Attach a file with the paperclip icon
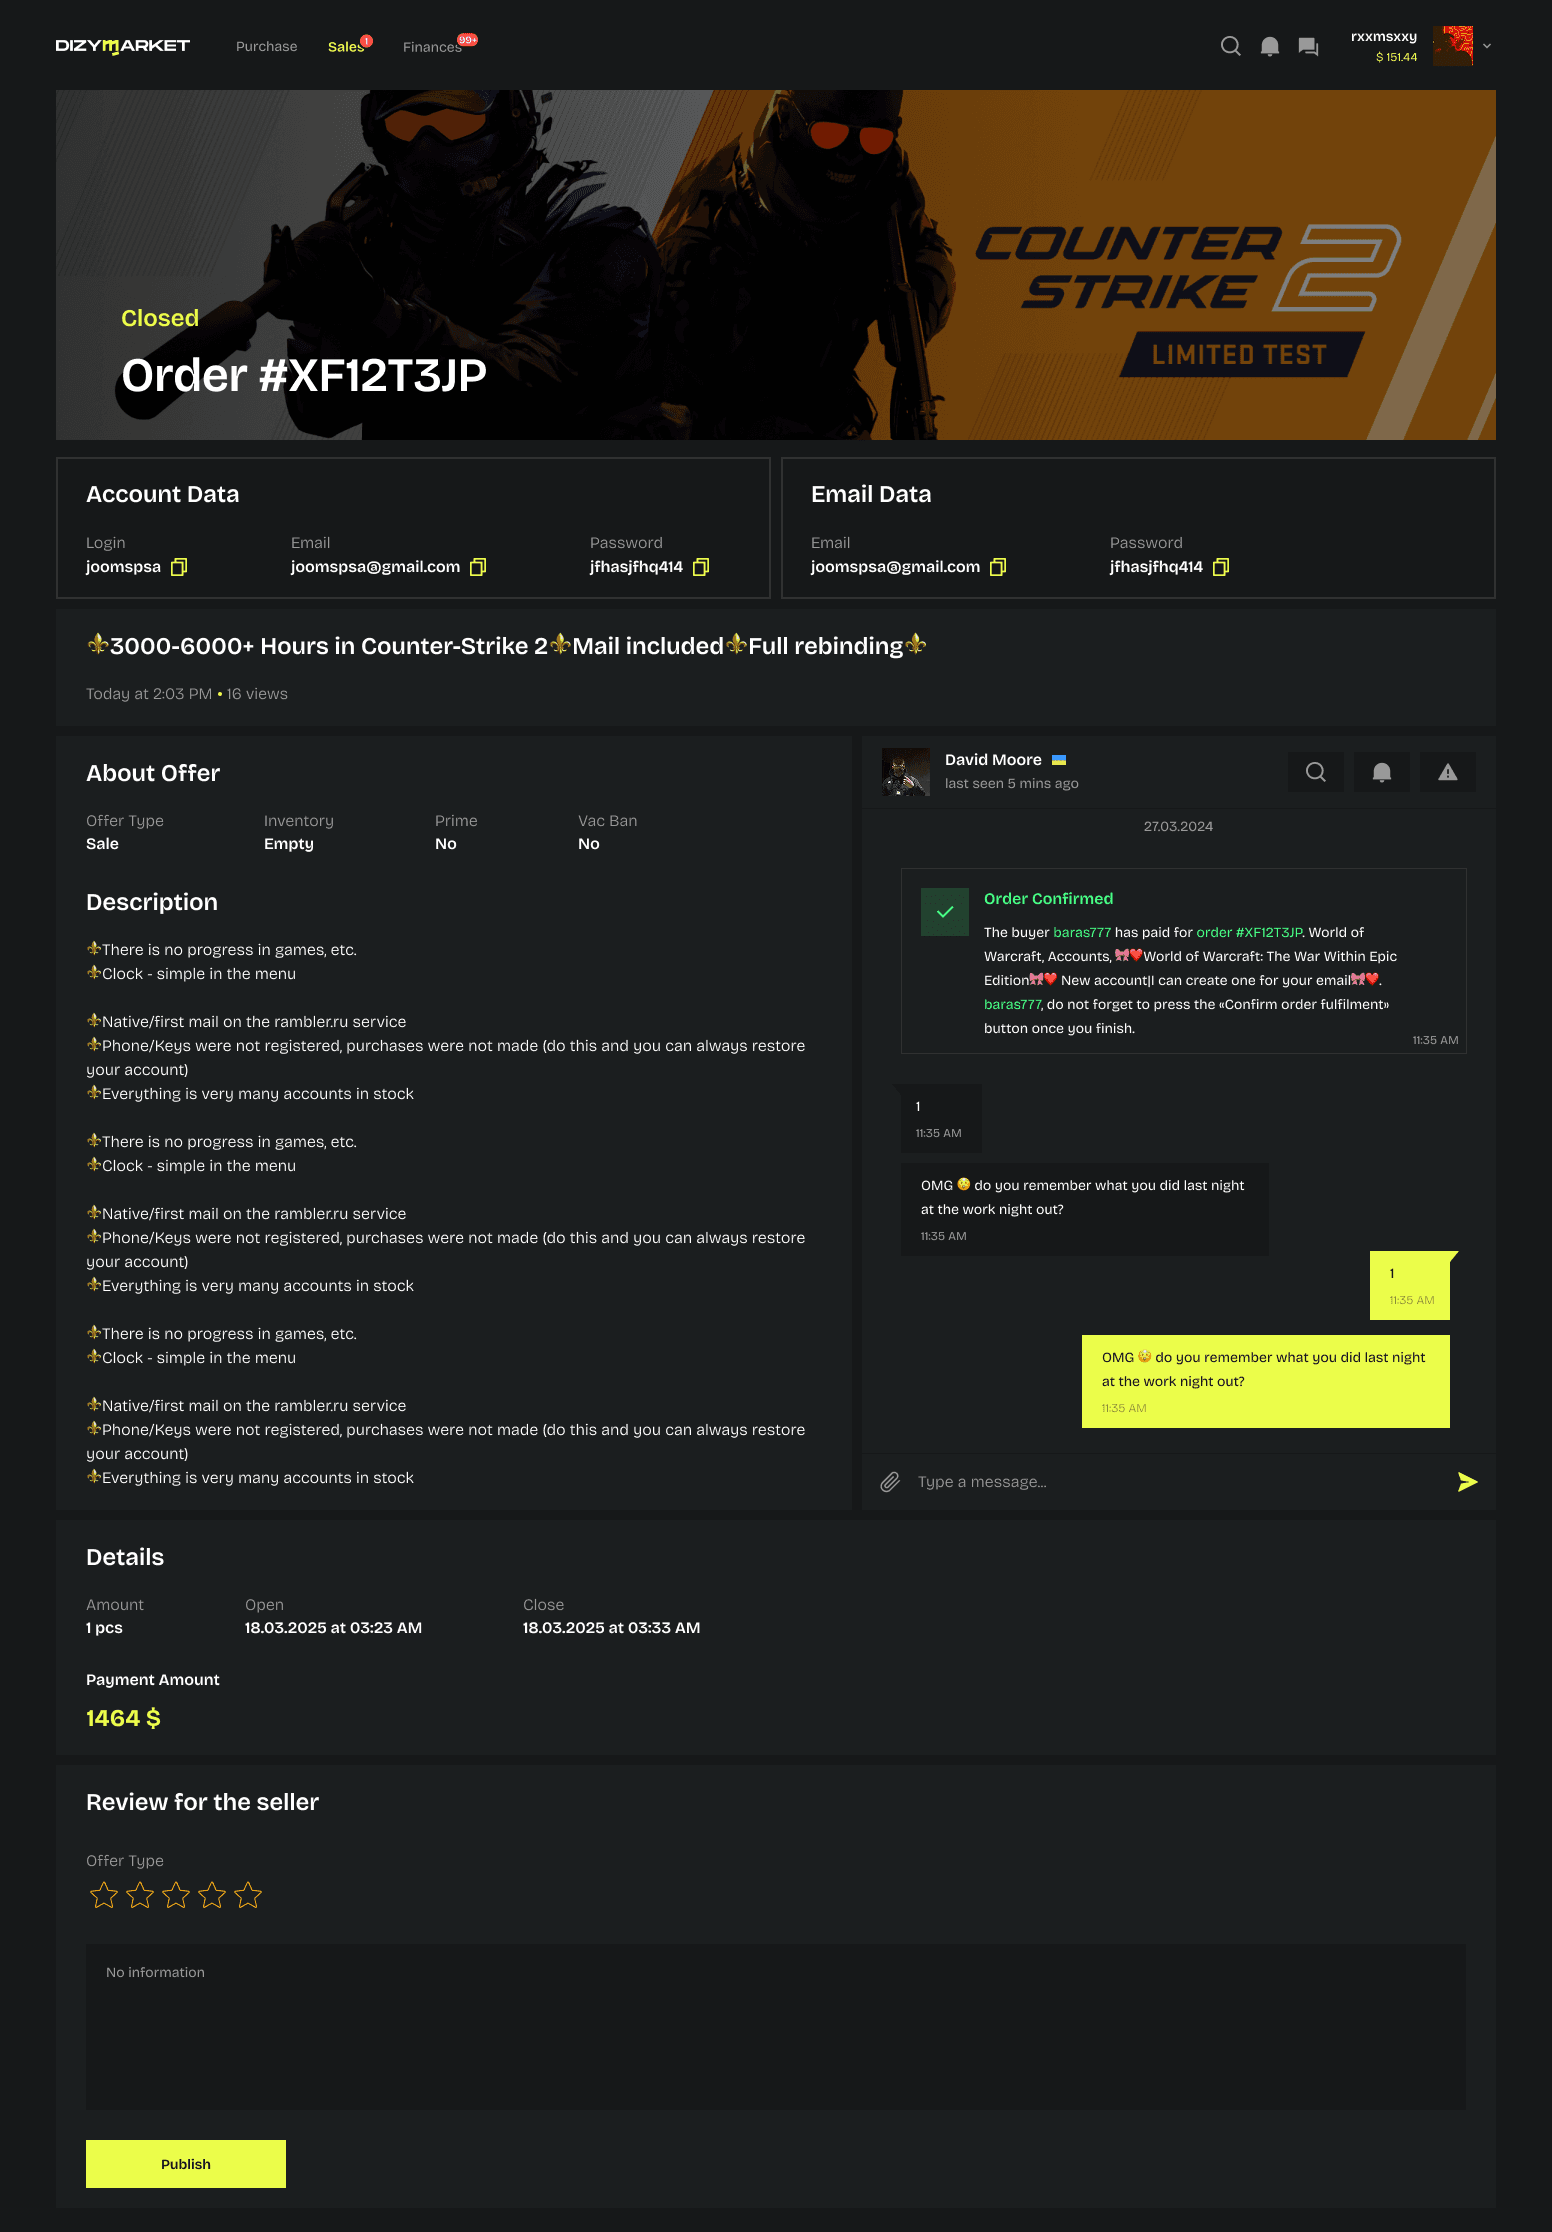This screenshot has height=2232, width=1552. click(x=890, y=1482)
